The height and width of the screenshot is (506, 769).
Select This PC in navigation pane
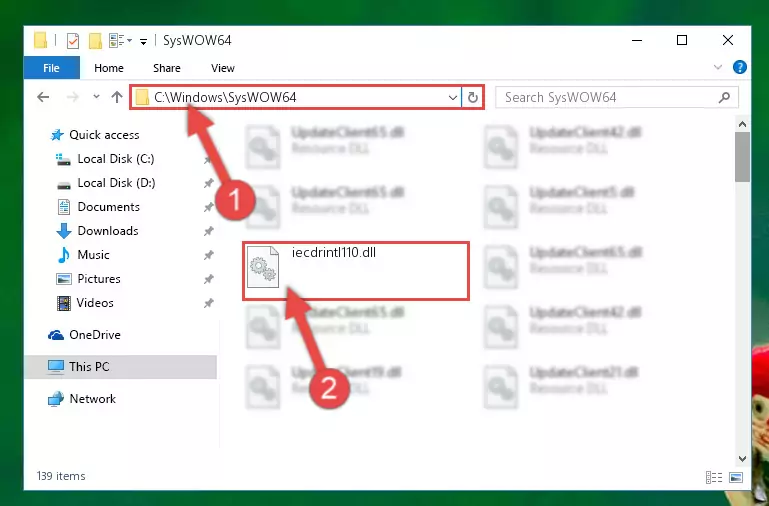tap(120, 367)
